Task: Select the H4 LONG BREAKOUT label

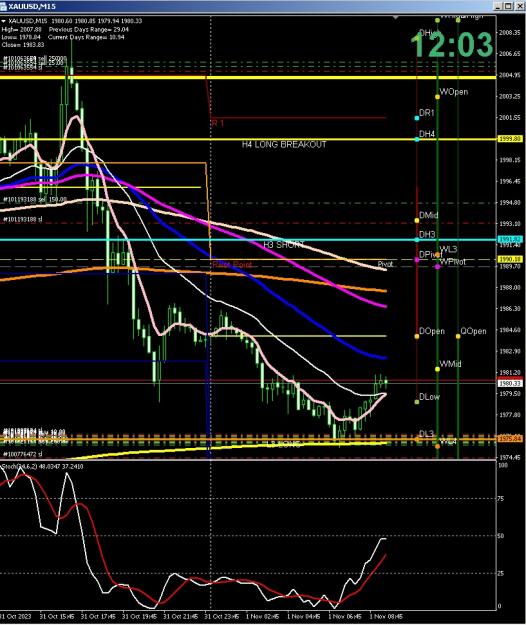Action: (x=284, y=145)
